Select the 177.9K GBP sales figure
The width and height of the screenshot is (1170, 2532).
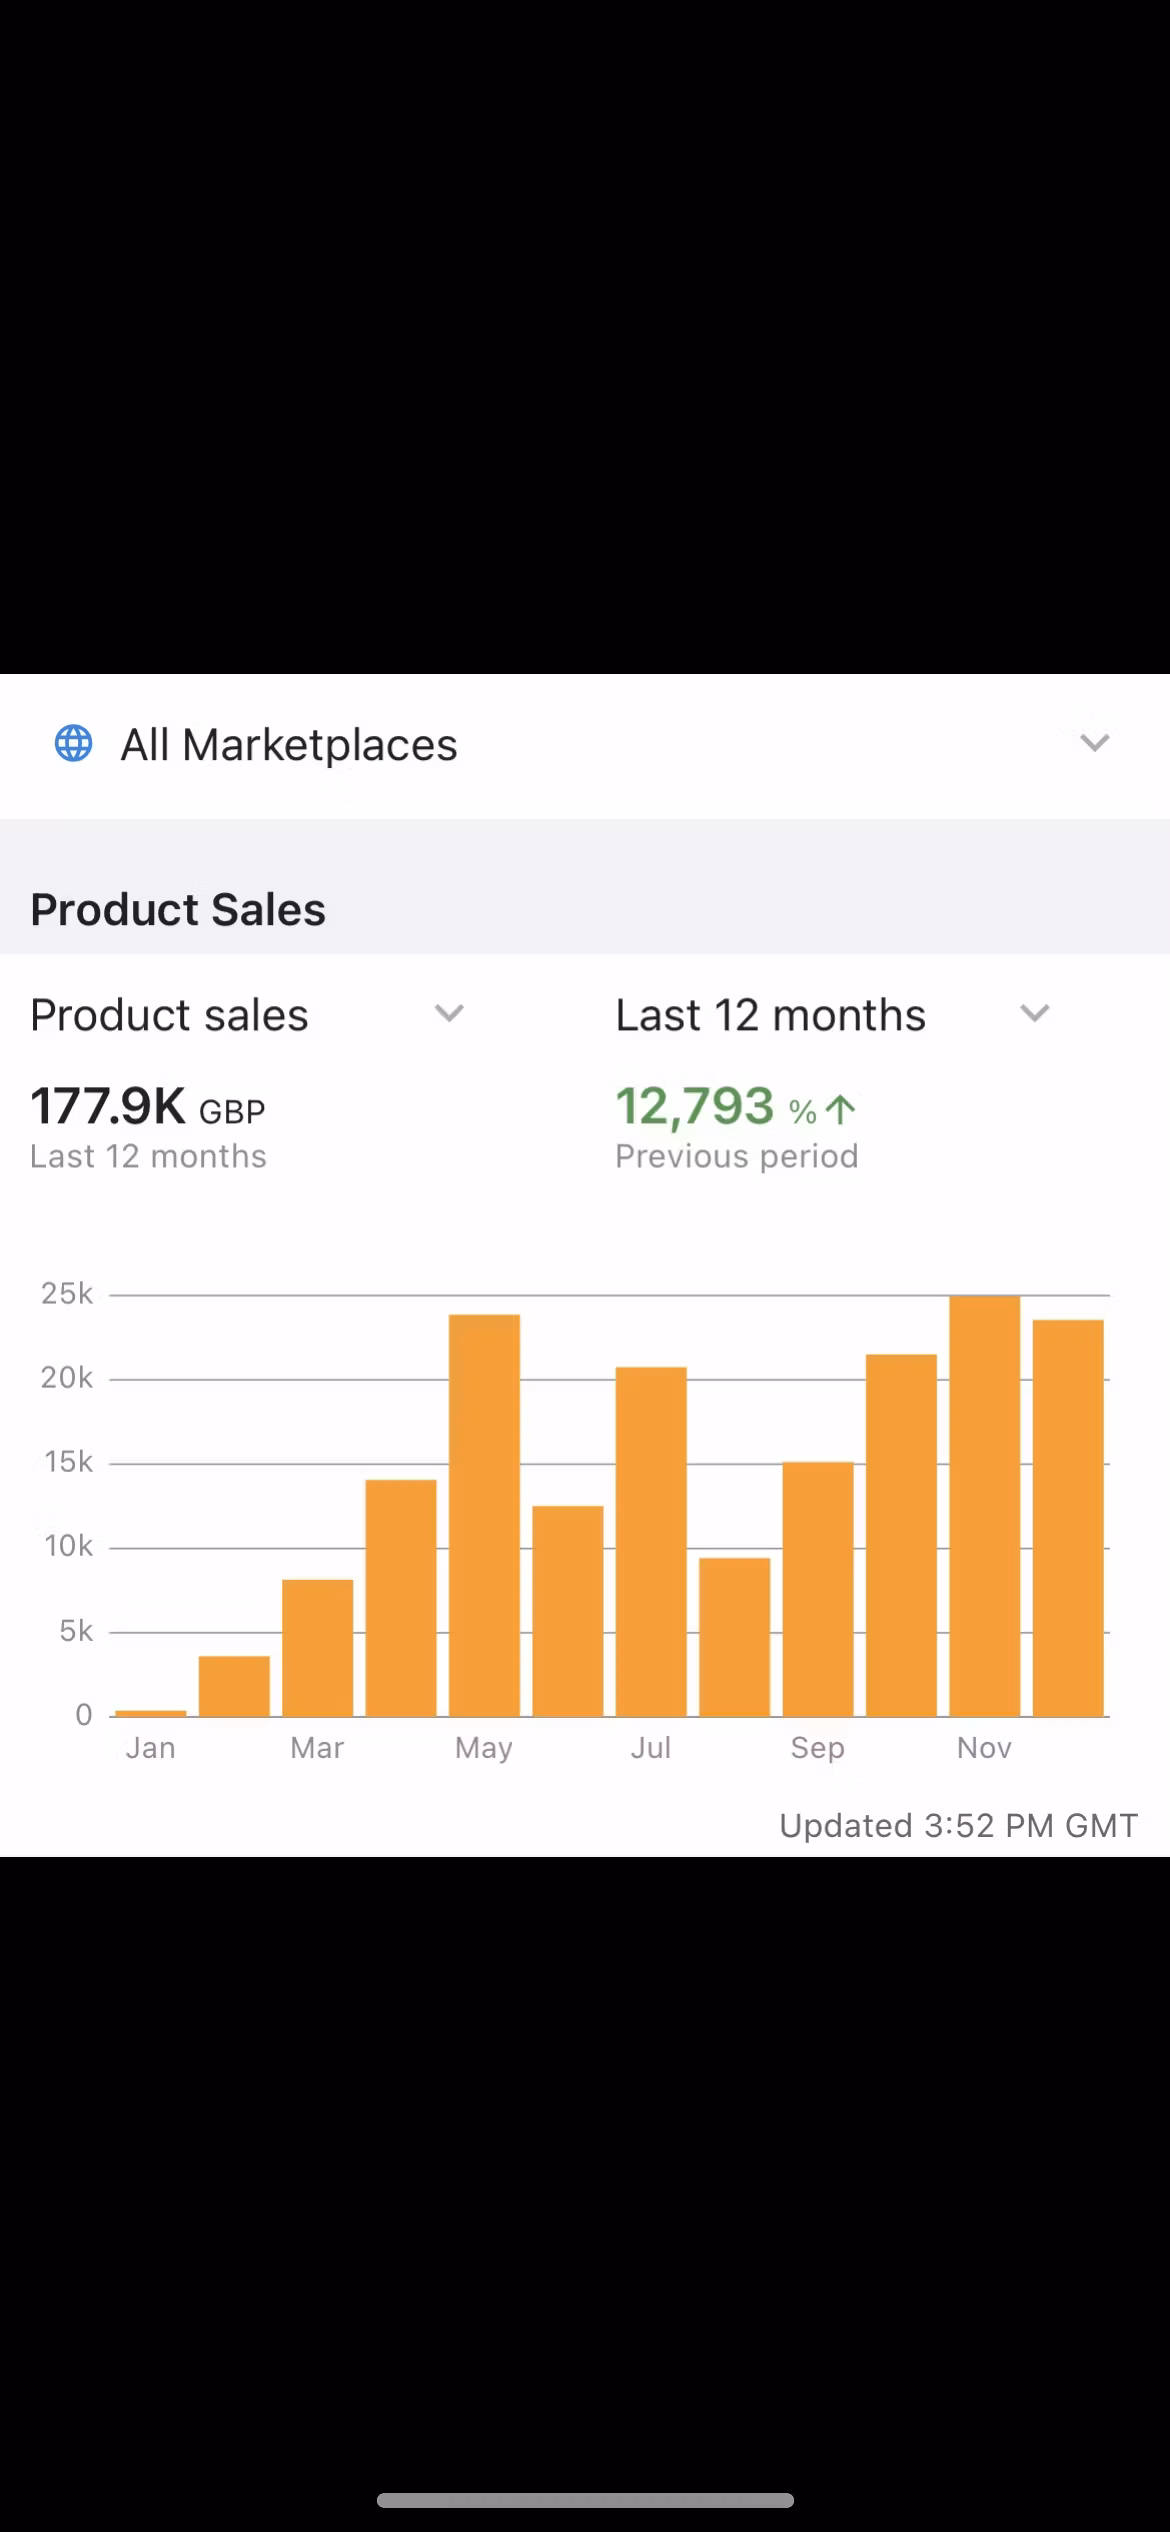[x=108, y=1105]
